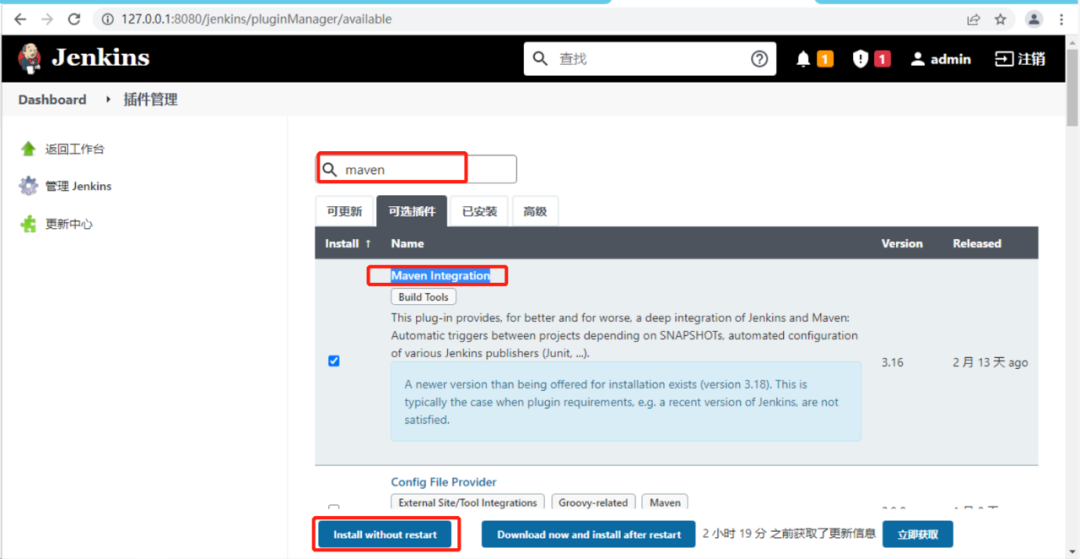Click Install without restart
This screenshot has height=559, width=1080.
click(385, 534)
